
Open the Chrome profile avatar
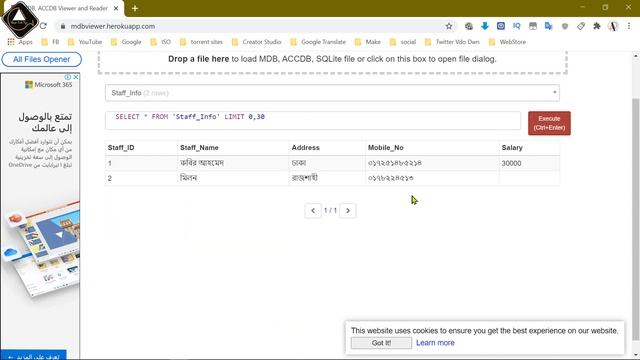[x=613, y=26]
